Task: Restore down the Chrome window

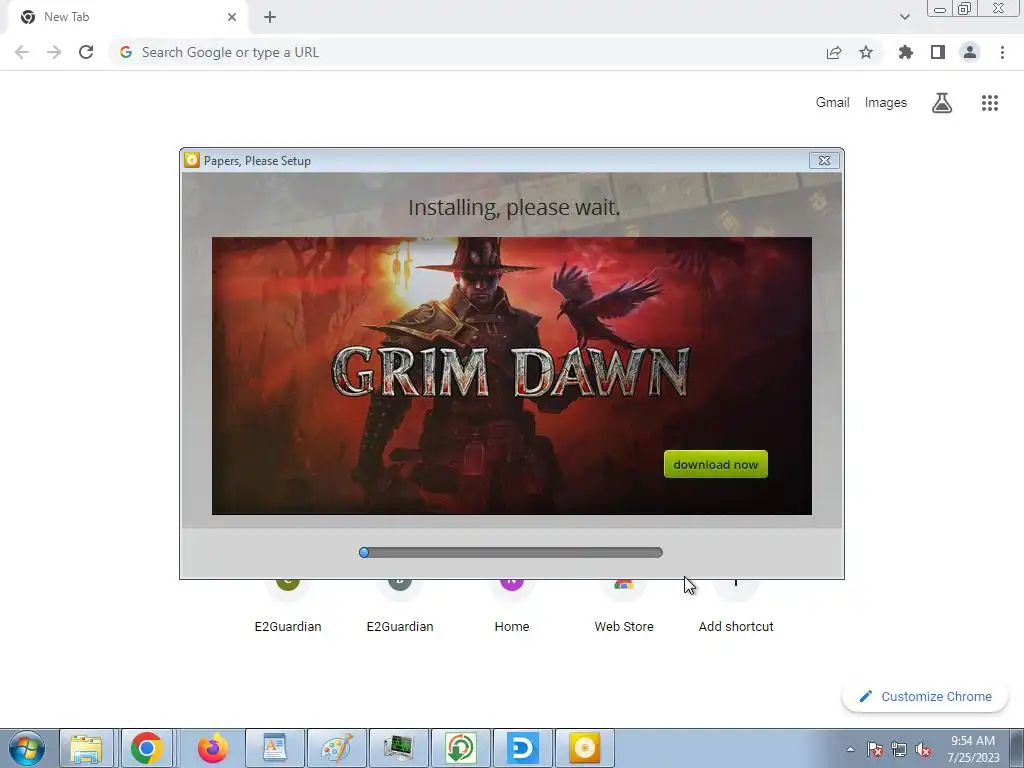Action: (x=965, y=8)
